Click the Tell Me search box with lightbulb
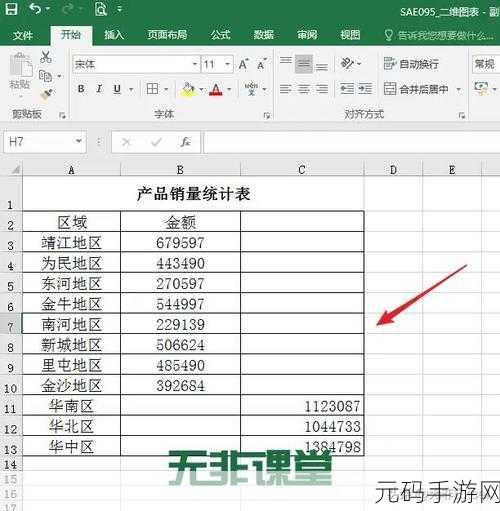Image resolution: width=500 pixels, height=511 pixels. pos(439,35)
